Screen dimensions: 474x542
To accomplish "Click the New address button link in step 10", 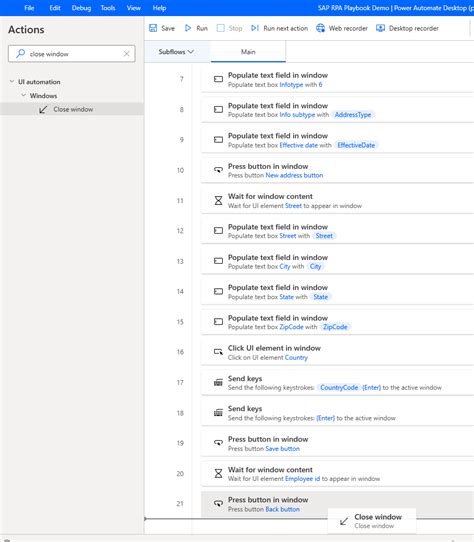I will [x=294, y=175].
